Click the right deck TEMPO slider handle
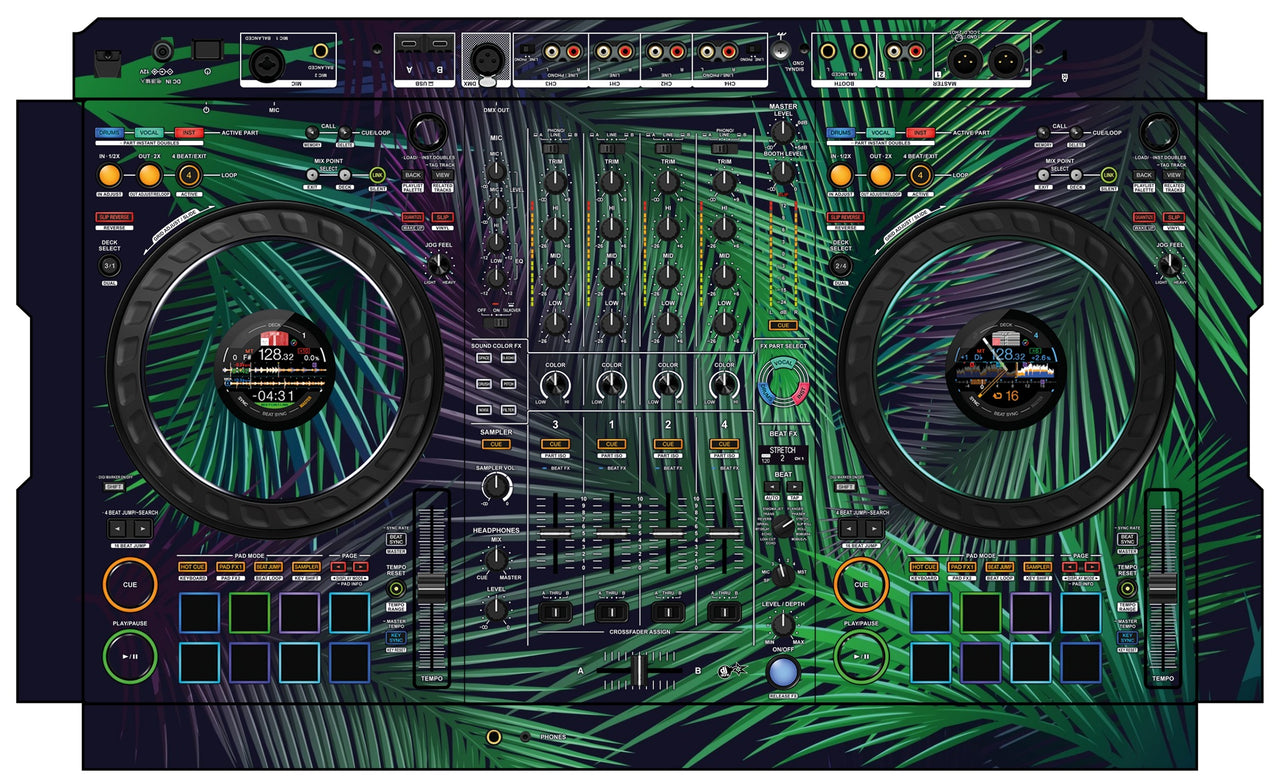1280x778 pixels. (1162, 587)
